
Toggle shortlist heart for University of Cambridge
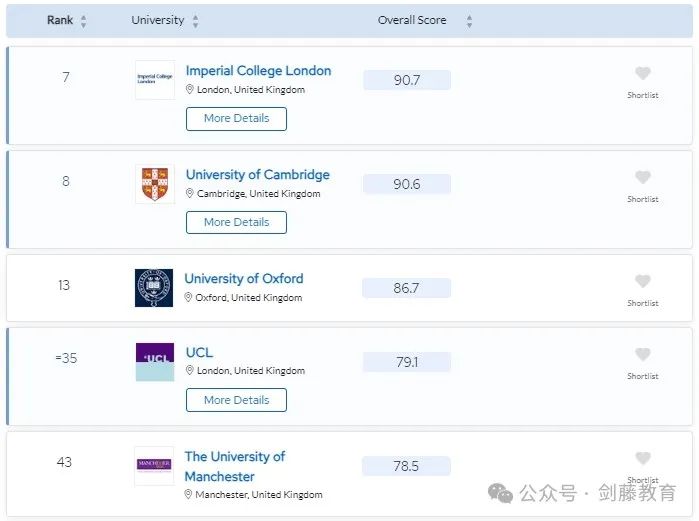point(643,178)
